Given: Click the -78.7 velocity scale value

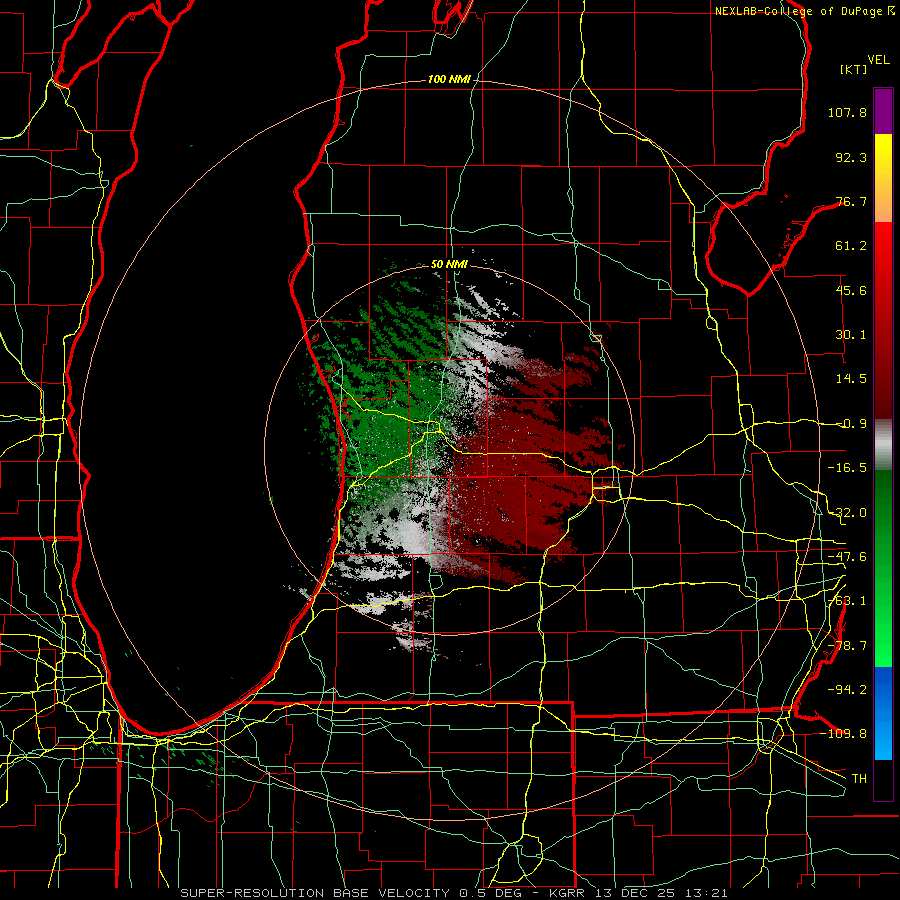Looking at the screenshot, I should 847,646.
